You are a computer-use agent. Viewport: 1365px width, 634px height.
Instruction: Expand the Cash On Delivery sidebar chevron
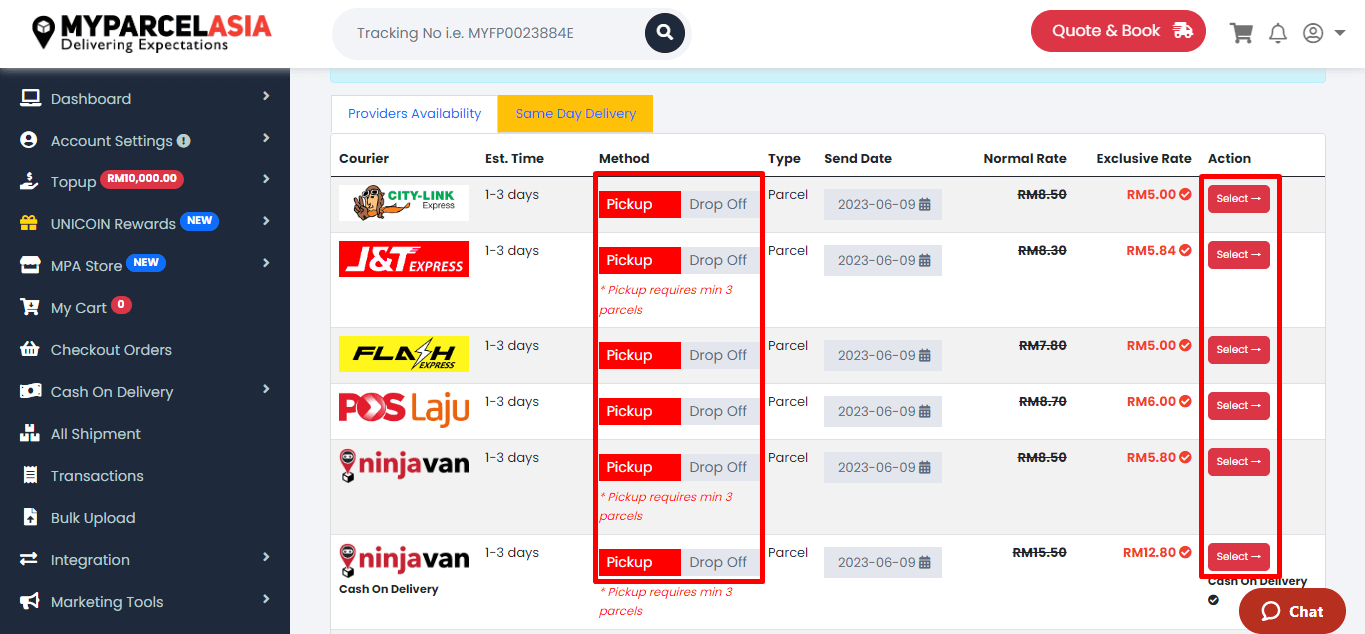[x=266, y=389]
